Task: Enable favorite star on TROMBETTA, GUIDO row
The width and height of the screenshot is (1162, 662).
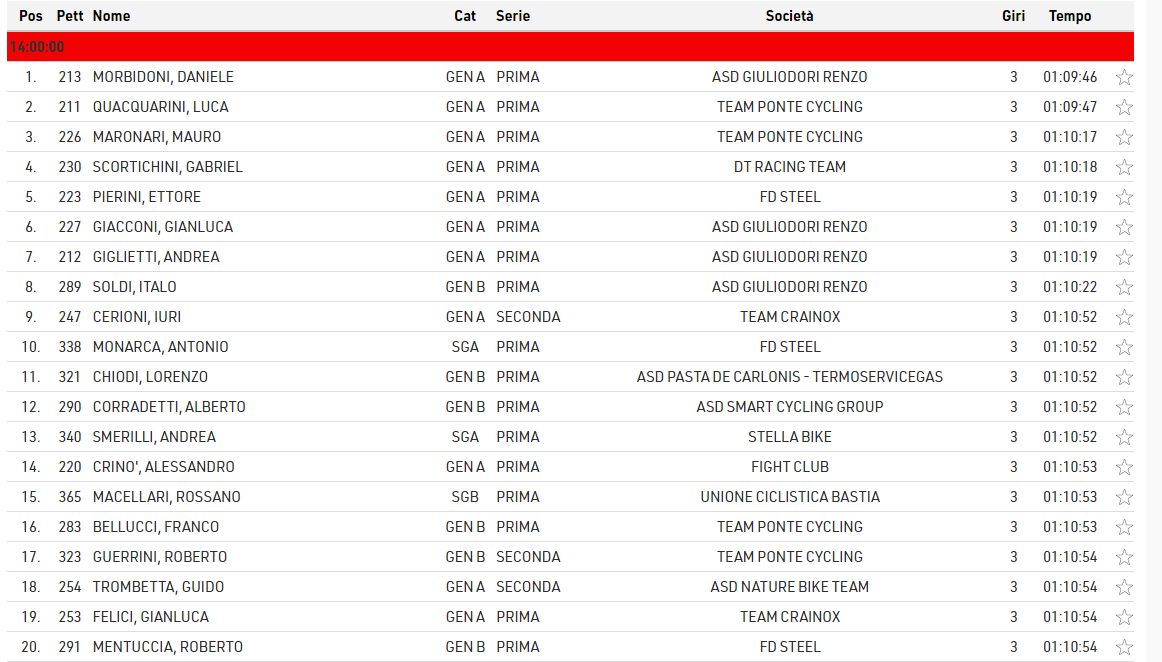Action: (x=1124, y=587)
